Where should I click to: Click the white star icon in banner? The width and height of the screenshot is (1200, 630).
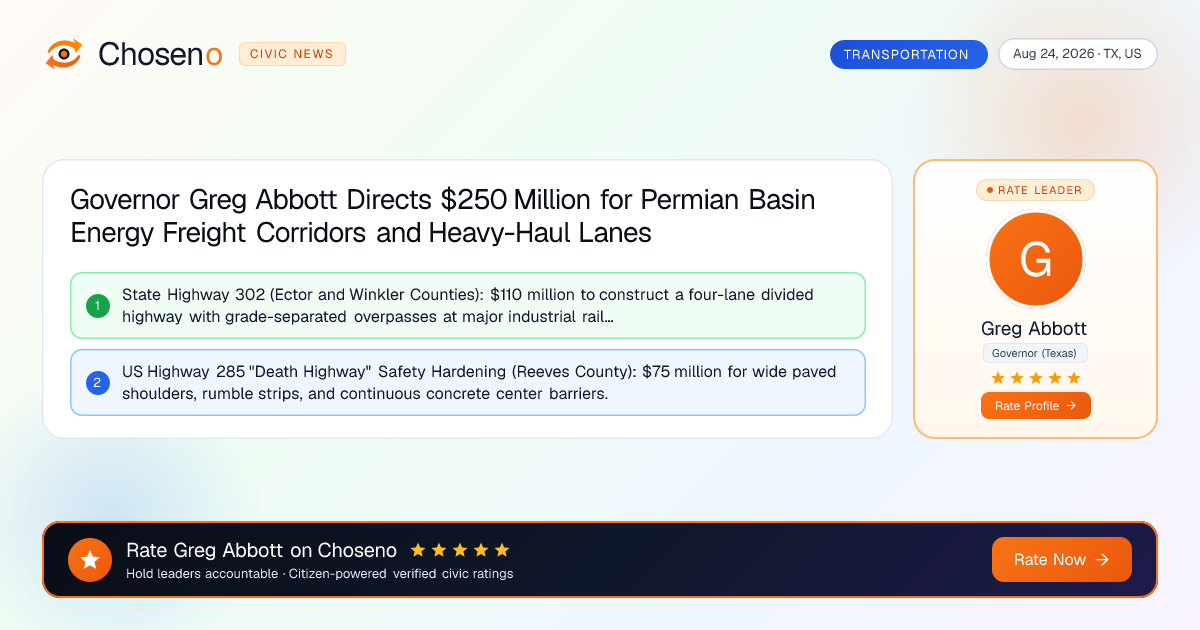pyautogui.click(x=90, y=560)
